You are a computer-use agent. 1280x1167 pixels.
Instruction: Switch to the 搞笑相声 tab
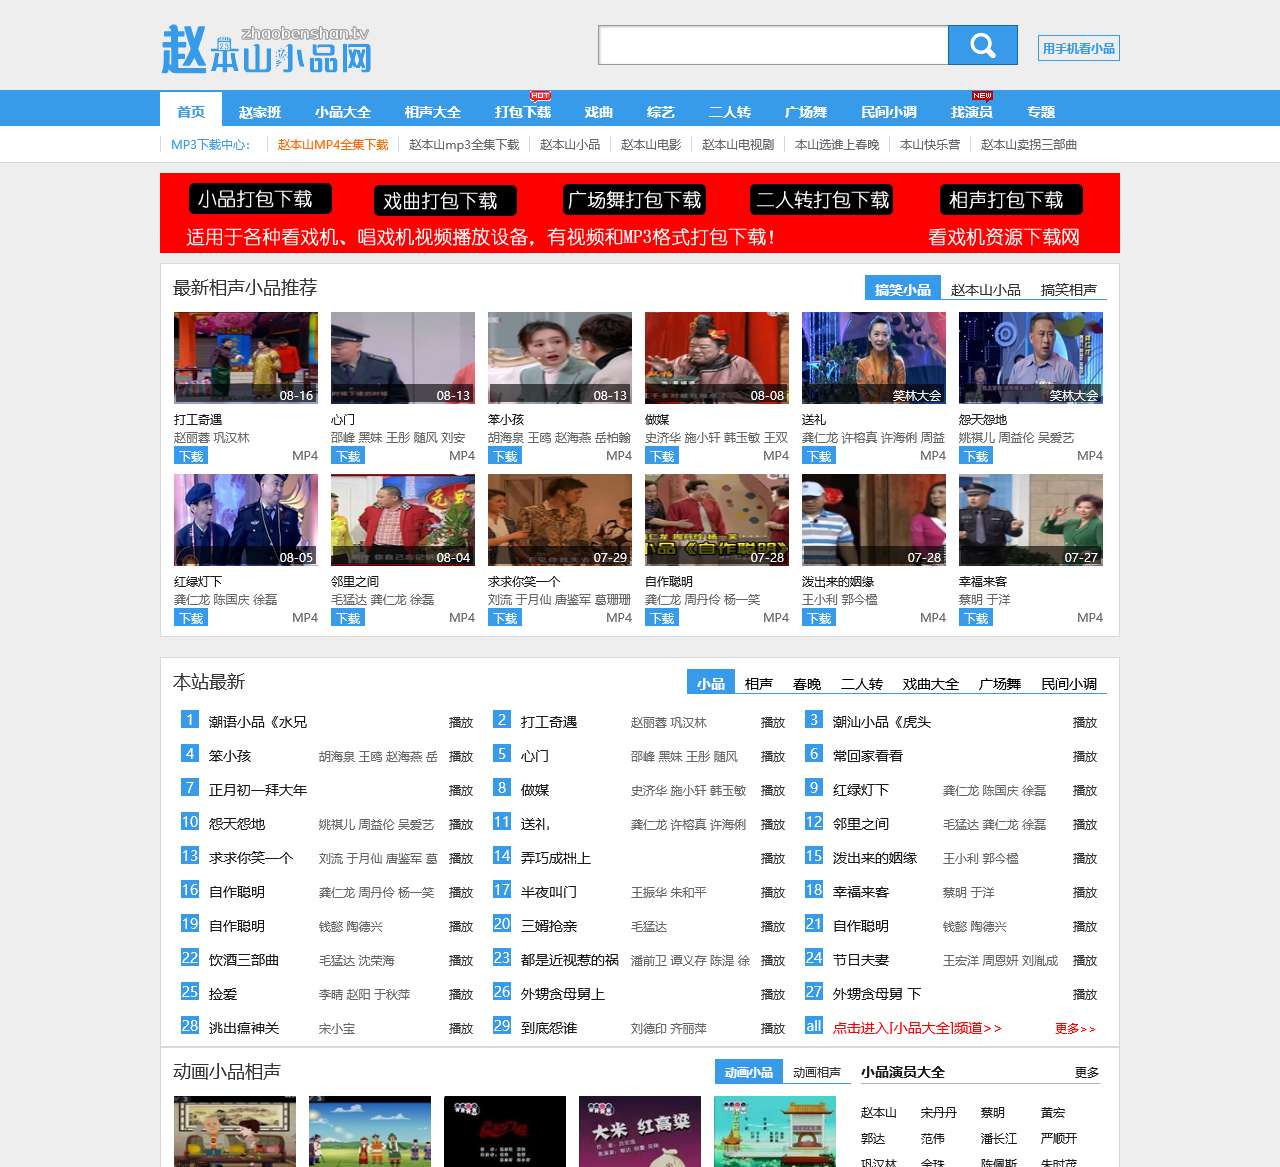1069,290
